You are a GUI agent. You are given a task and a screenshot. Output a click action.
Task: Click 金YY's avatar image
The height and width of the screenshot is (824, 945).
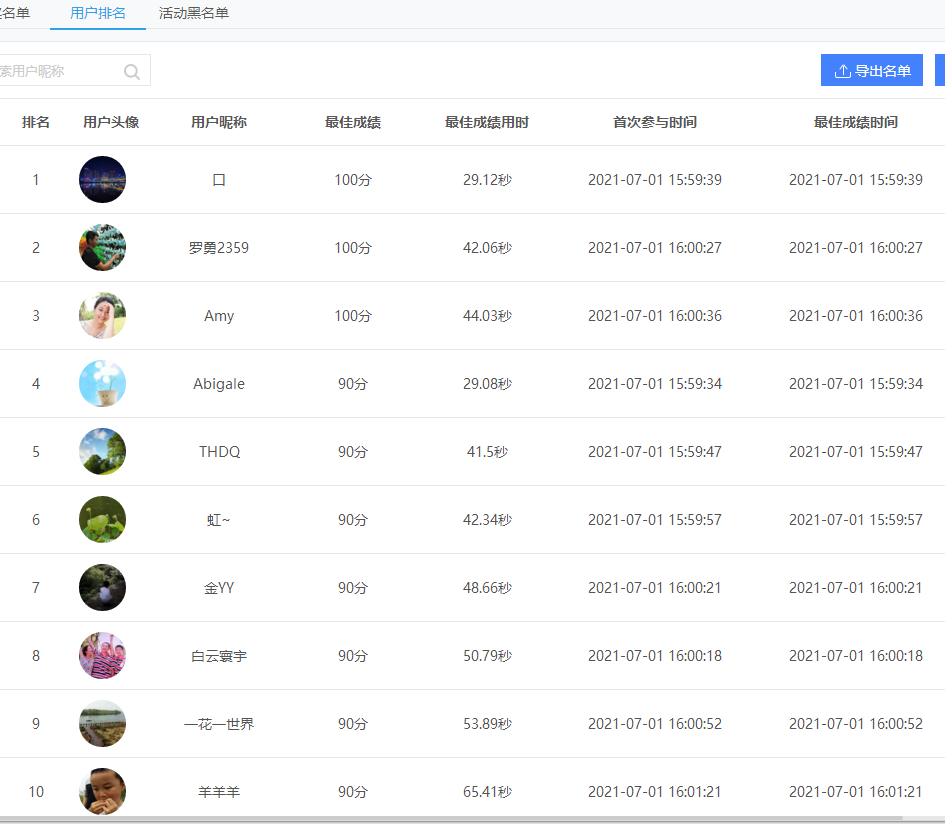(x=102, y=588)
